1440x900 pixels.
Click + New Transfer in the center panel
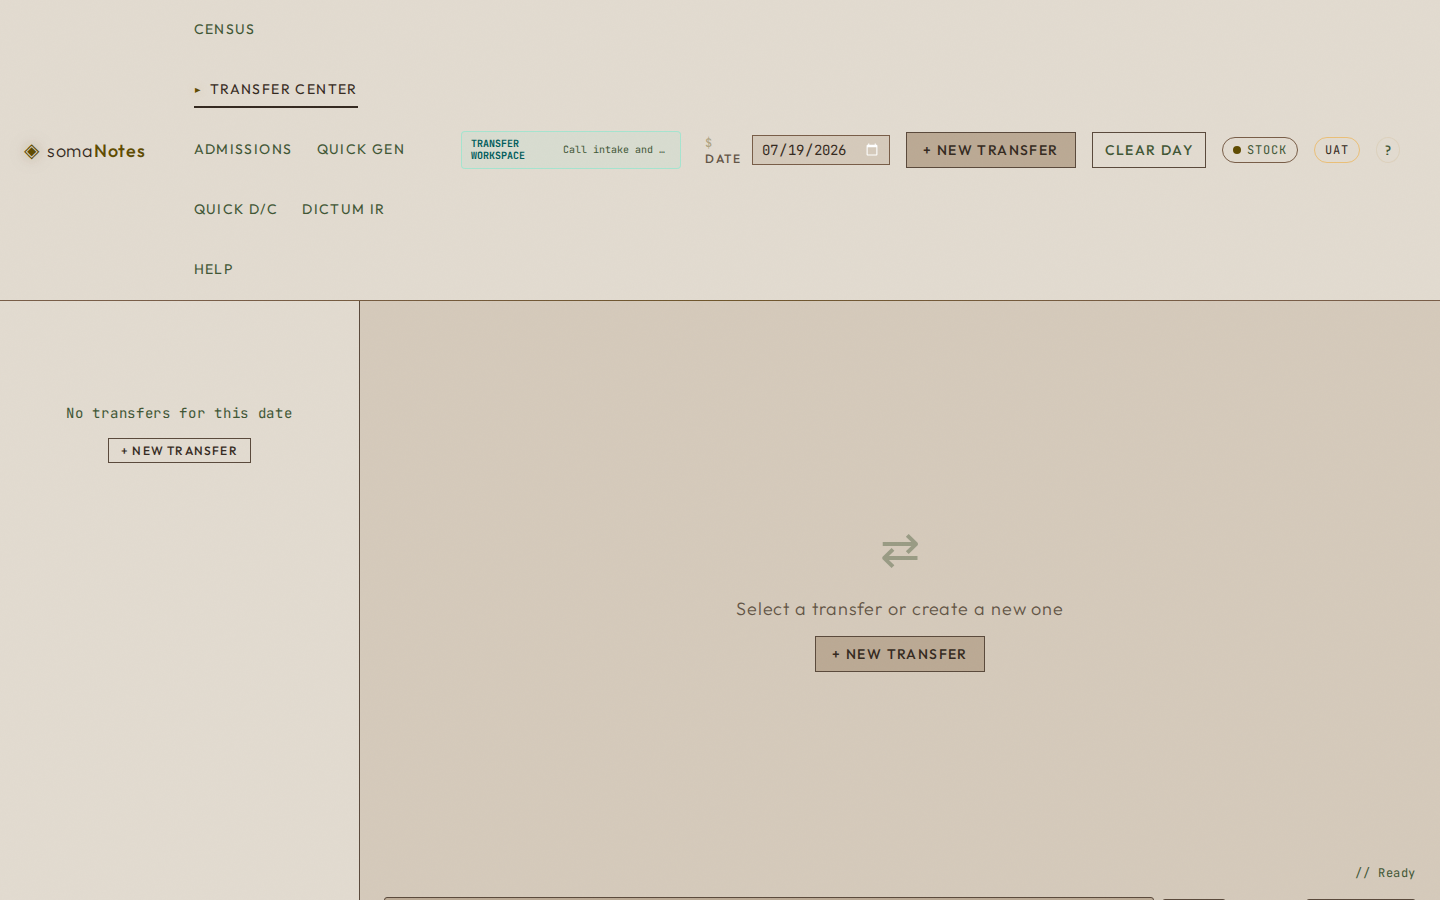click(900, 654)
